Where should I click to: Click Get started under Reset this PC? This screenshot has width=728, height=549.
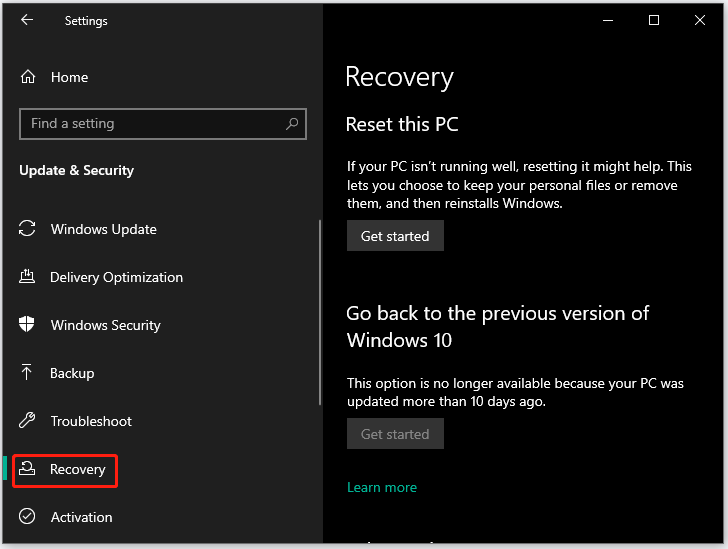point(395,236)
